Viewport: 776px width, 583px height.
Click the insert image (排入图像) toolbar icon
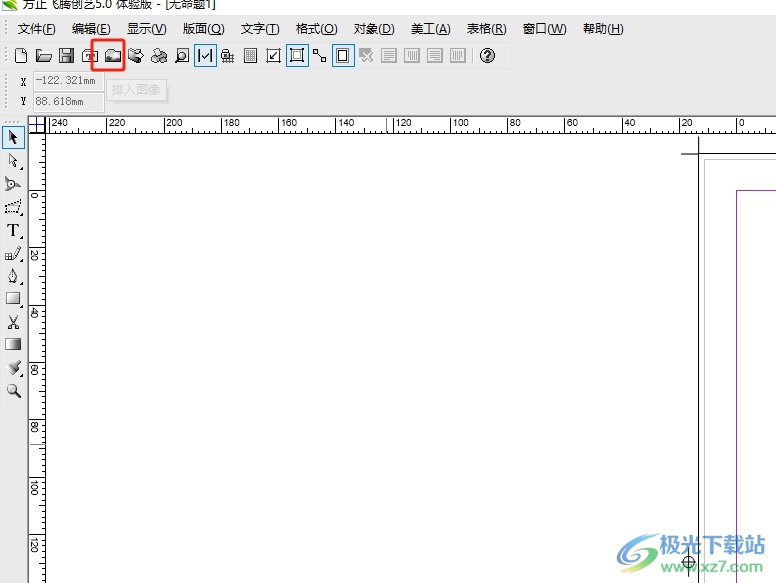click(113, 56)
